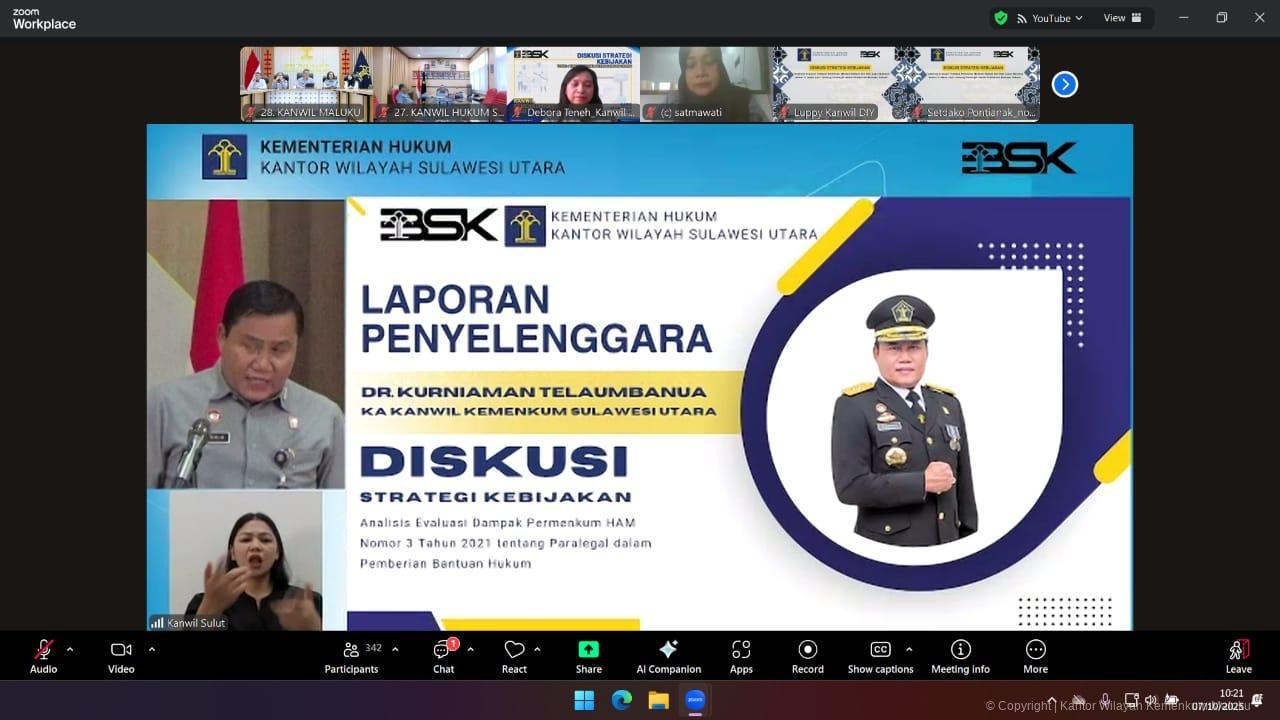Click the Leave meeting button

(1238, 655)
